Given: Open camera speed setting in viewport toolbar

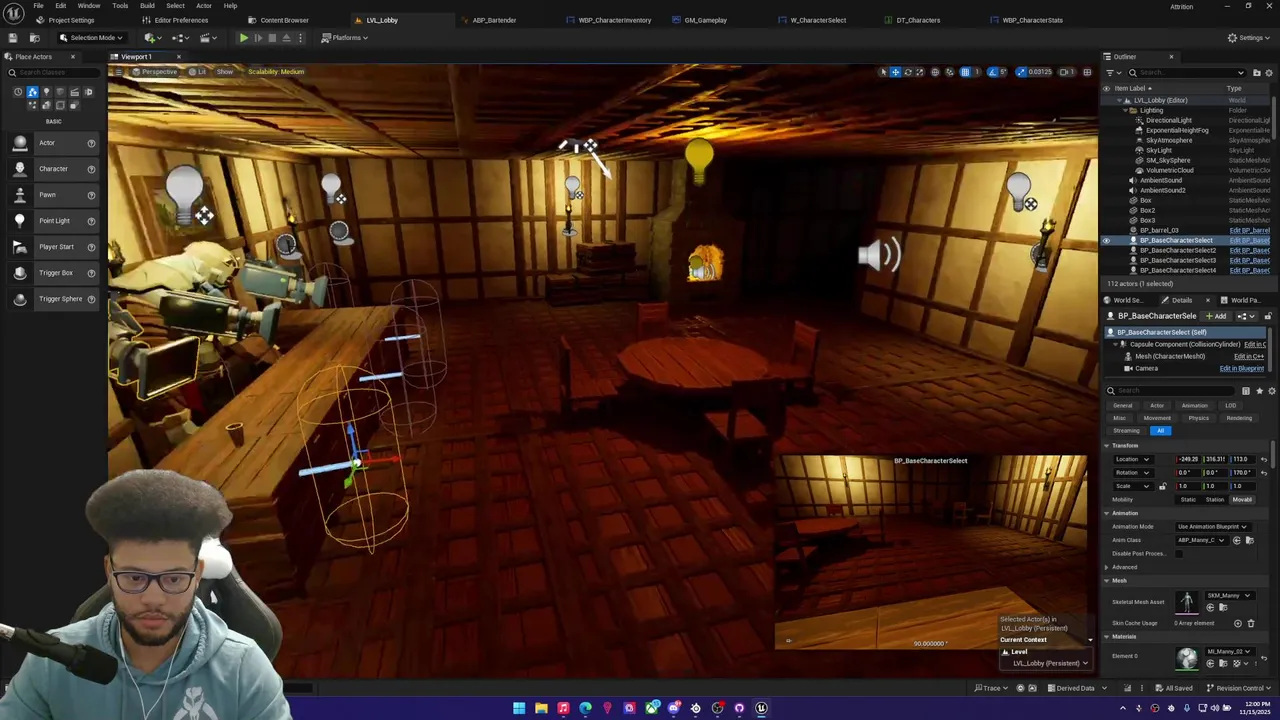Looking at the screenshot, I should click(x=1067, y=72).
